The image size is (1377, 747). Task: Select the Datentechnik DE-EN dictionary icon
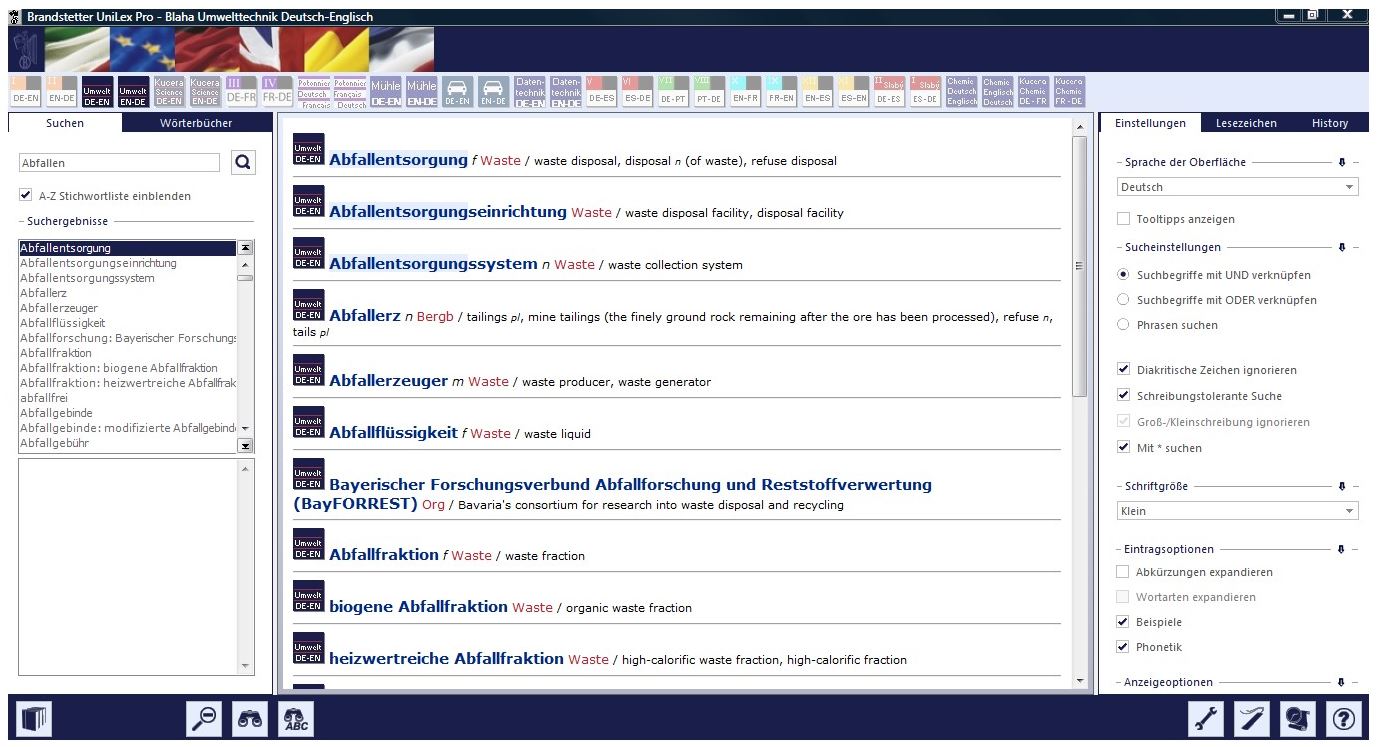[x=530, y=92]
